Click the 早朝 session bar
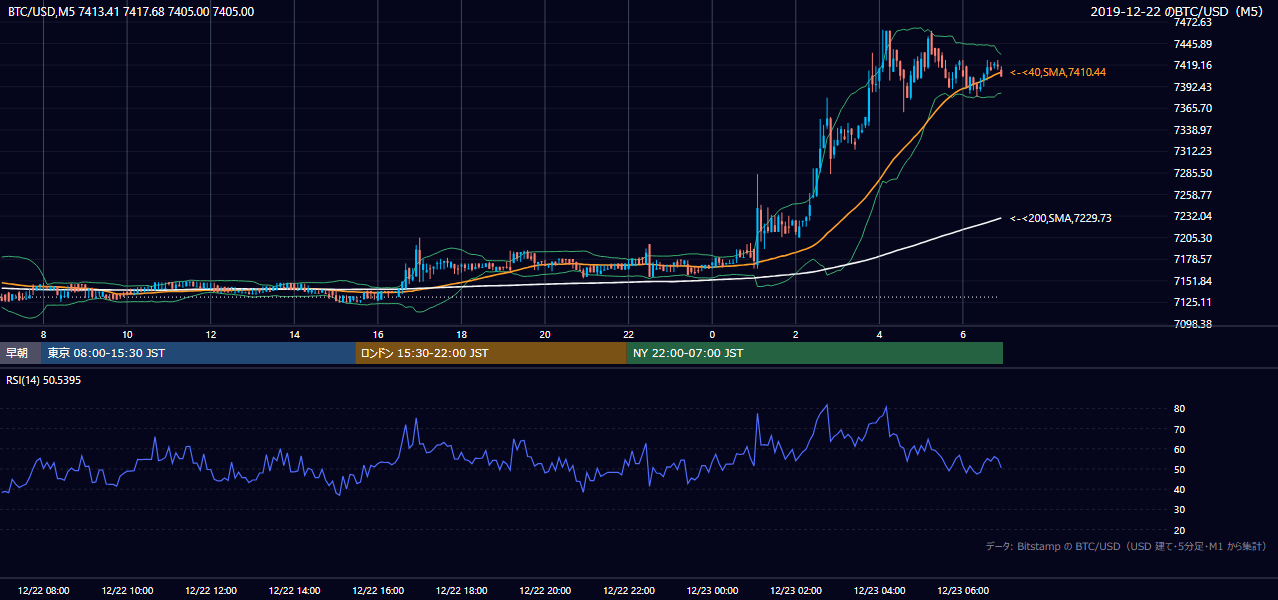Viewport: 1278px width, 600px height. click(20, 353)
